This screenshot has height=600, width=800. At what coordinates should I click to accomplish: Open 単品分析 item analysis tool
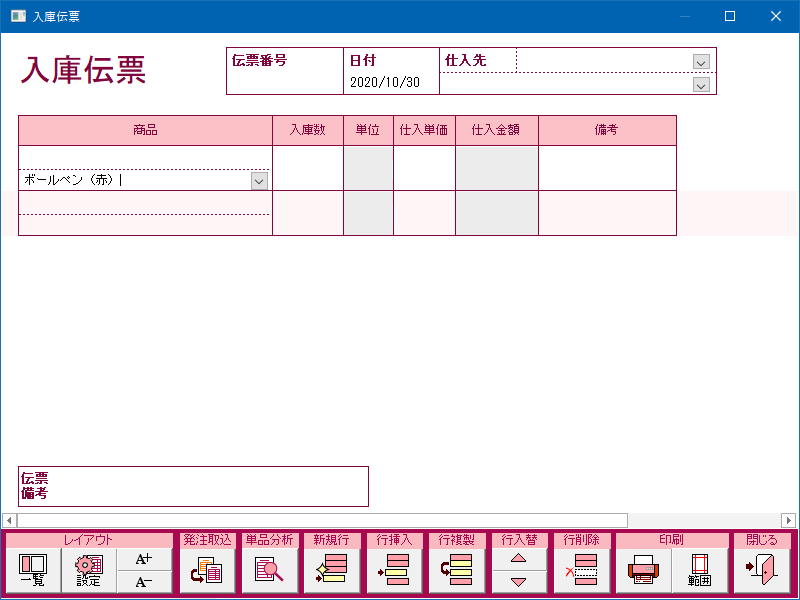[269, 571]
